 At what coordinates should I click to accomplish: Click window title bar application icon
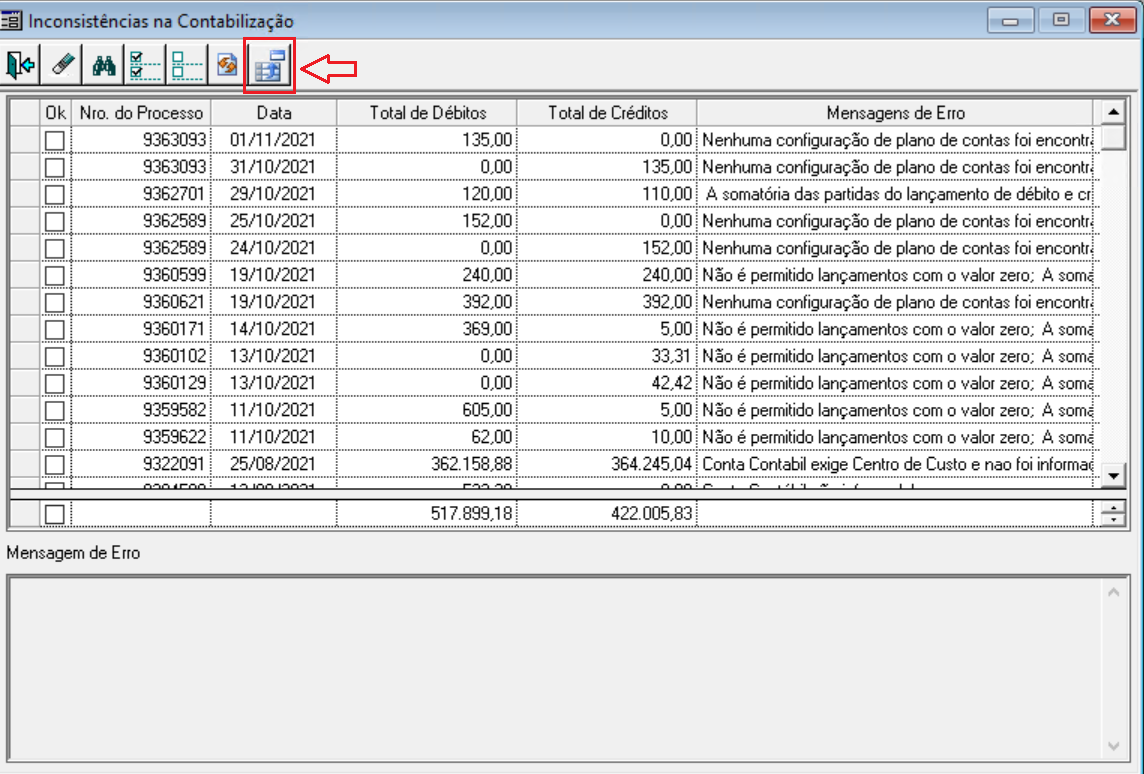point(11,20)
